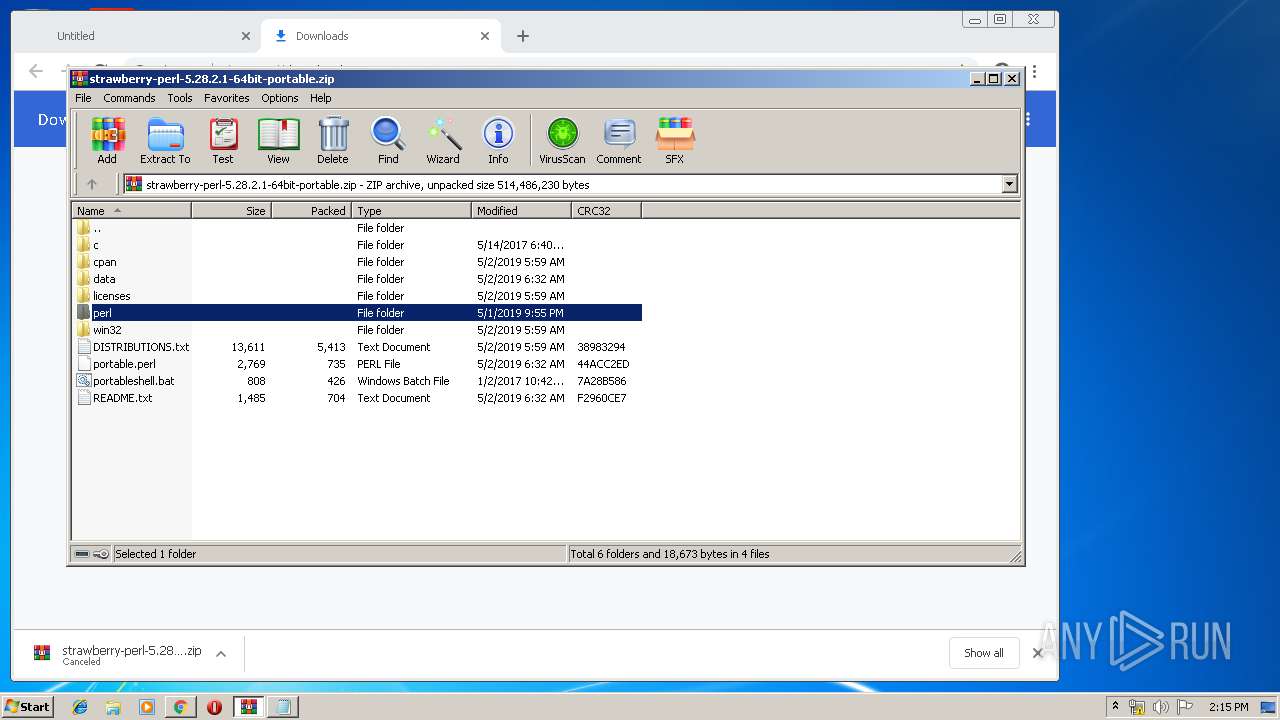Image resolution: width=1280 pixels, height=720 pixels.
Task: Click the volume speaker tray icon
Action: click(x=1161, y=707)
